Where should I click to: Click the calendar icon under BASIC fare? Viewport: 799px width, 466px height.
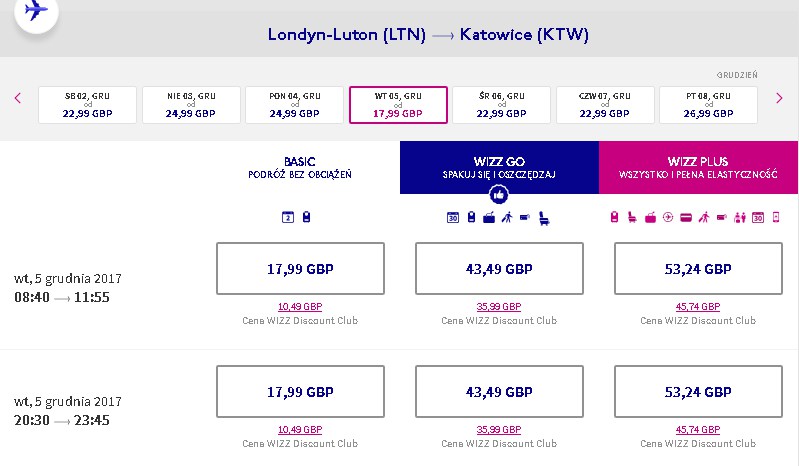coord(287,217)
